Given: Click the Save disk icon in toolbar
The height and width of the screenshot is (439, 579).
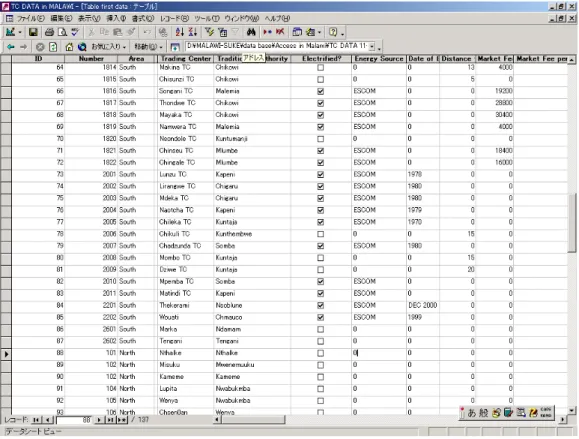Looking at the screenshot, I should tap(33, 32).
